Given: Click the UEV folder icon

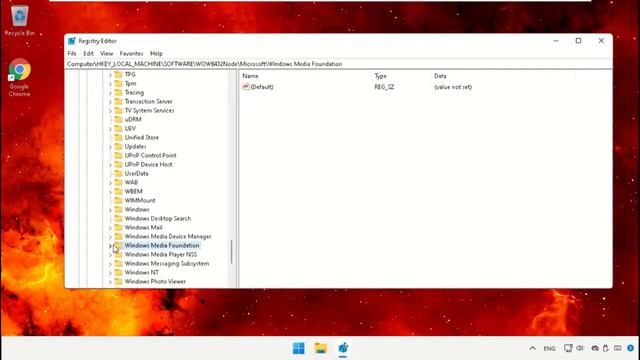Looking at the screenshot, I should (118, 128).
